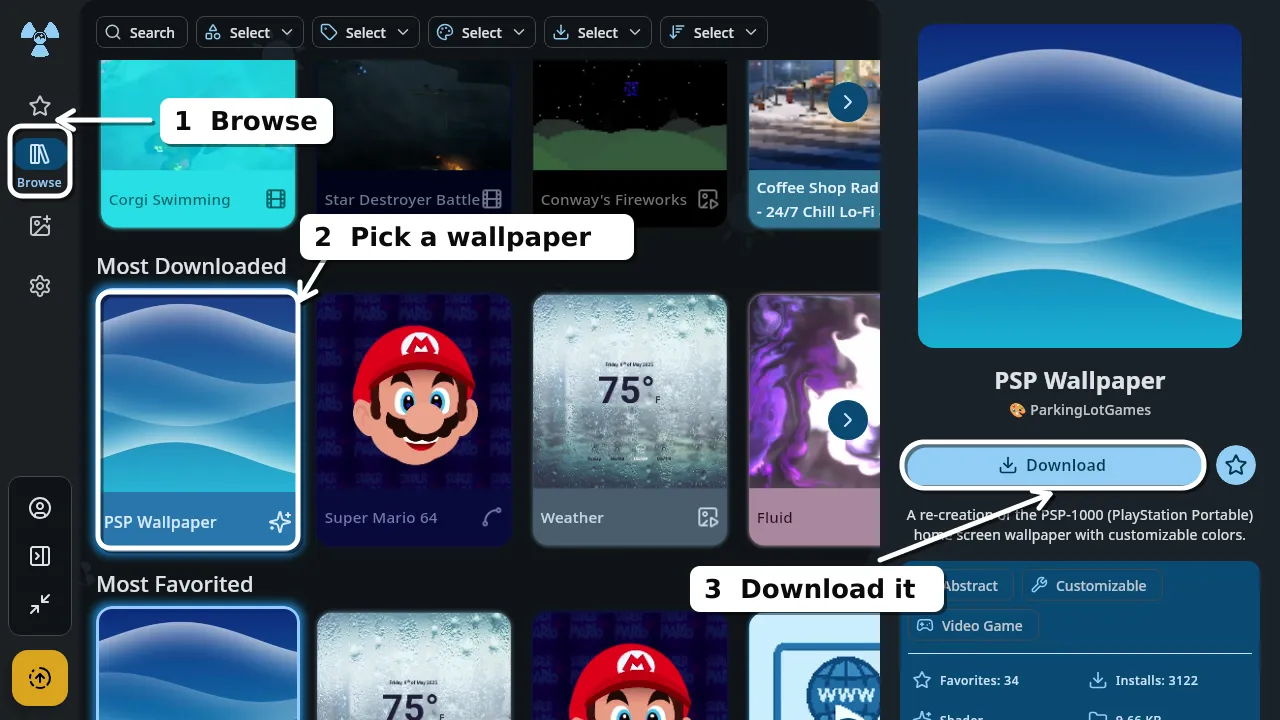1280x720 pixels.
Task: Toggle the side panel layout icon
Action: coord(40,556)
